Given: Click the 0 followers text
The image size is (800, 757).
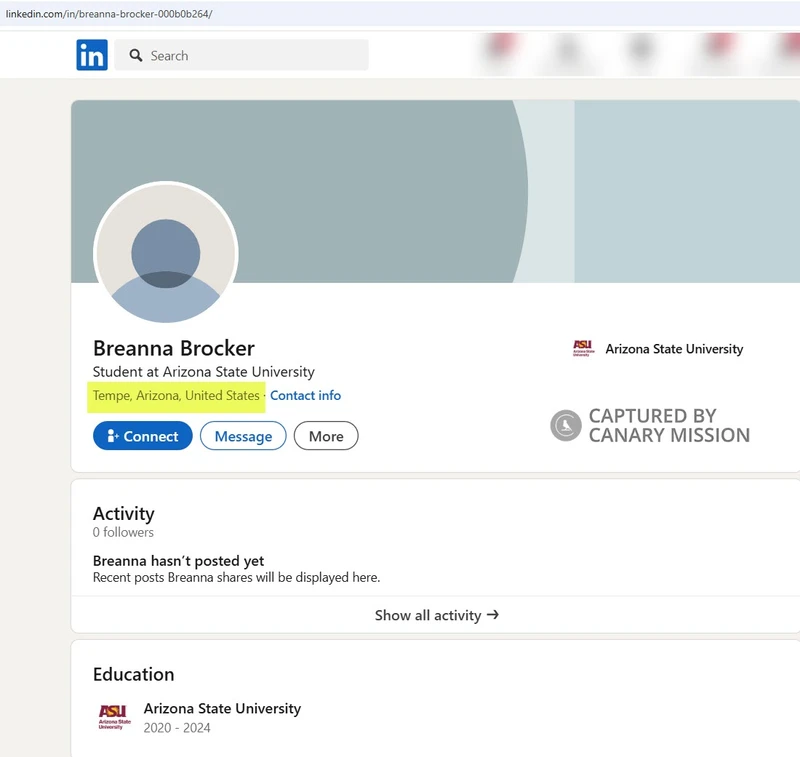Looking at the screenshot, I should tap(123, 532).
